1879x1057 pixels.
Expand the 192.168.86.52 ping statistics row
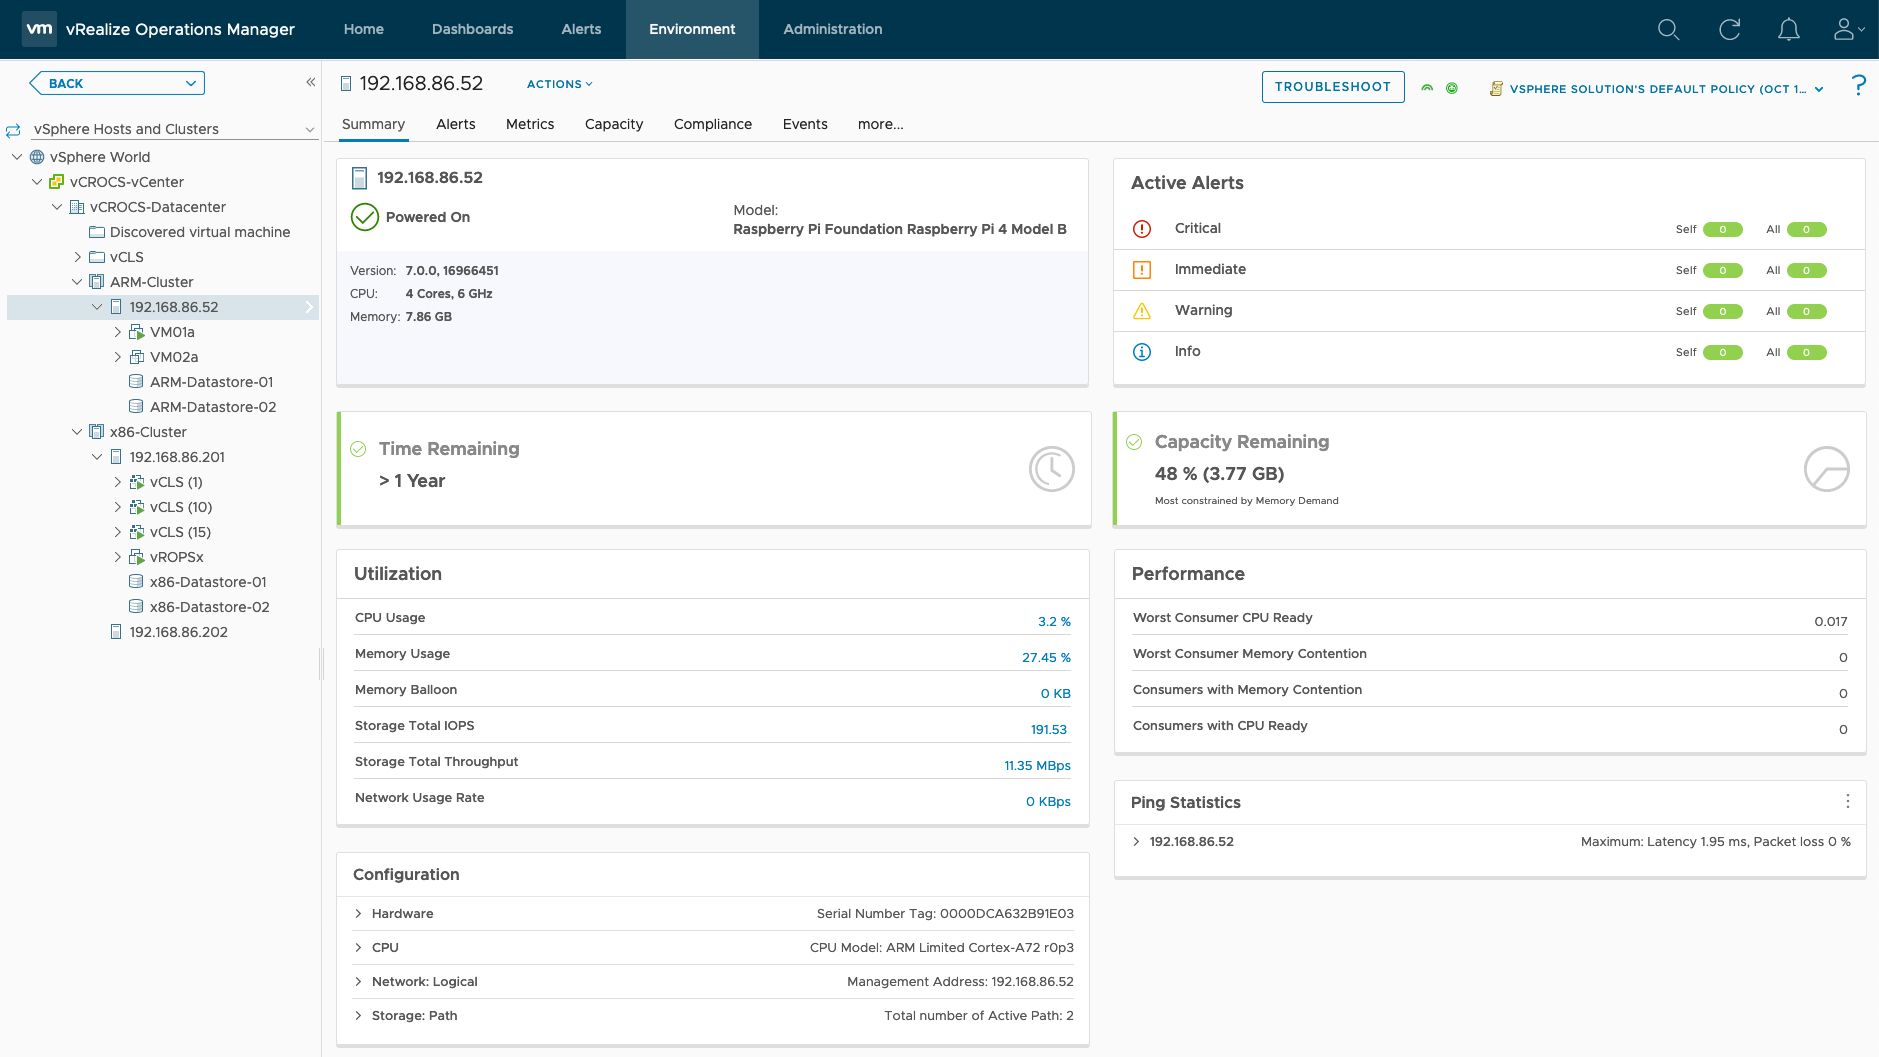[x=1137, y=842]
